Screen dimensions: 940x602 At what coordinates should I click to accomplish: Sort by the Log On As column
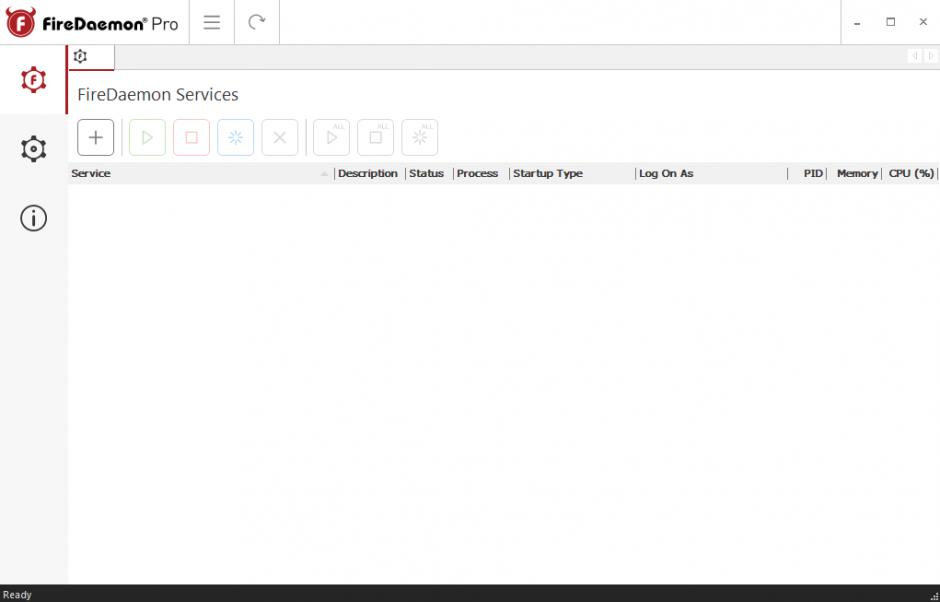coord(712,173)
